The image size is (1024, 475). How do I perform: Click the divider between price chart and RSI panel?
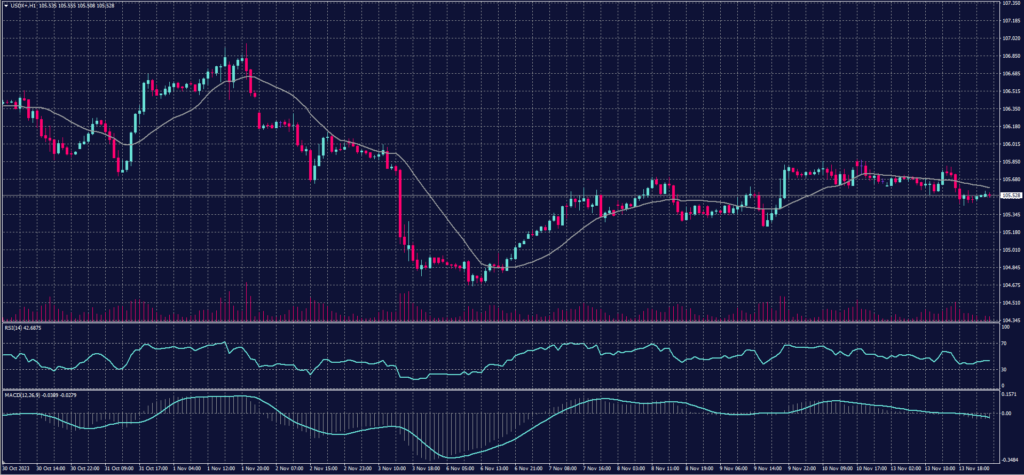pos(500,323)
